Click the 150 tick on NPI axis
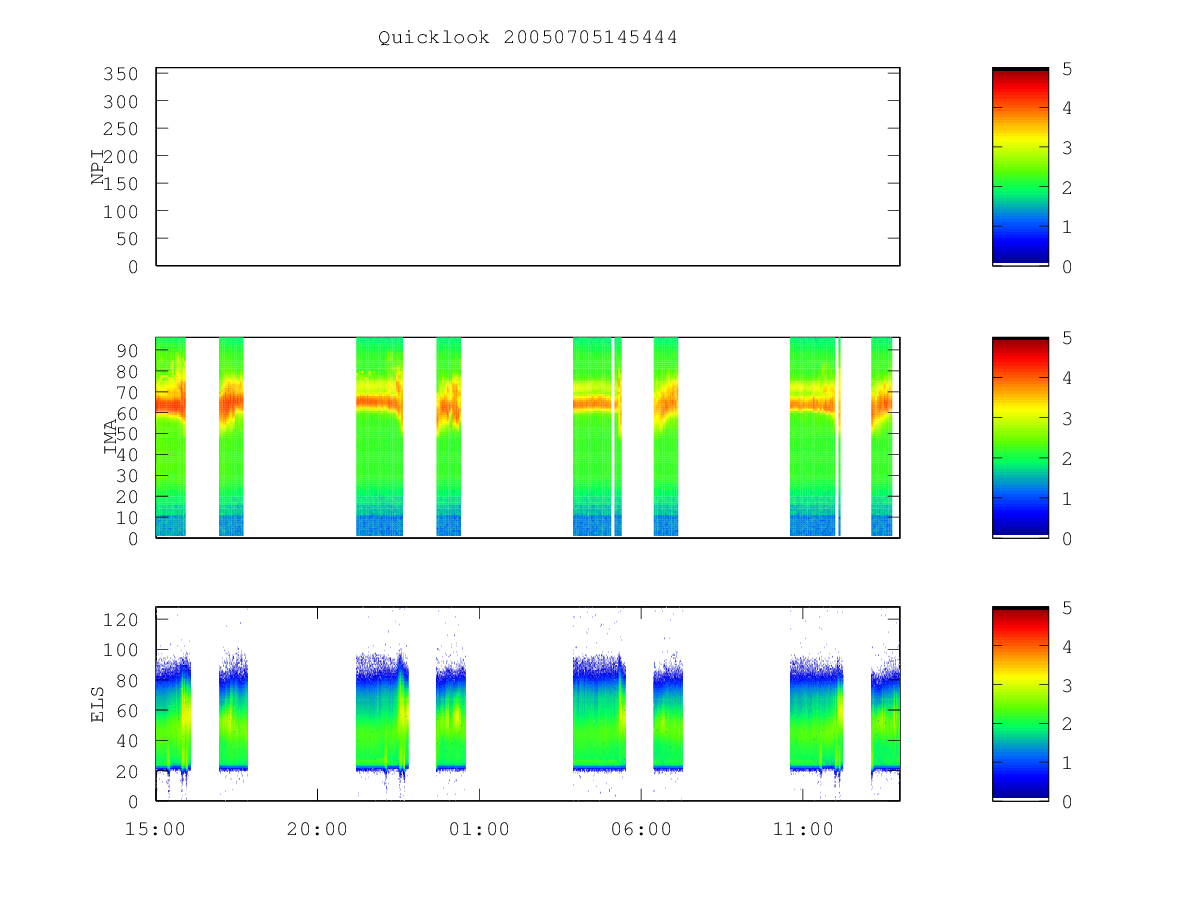Viewport: 1200px width, 900px height. pos(122,184)
